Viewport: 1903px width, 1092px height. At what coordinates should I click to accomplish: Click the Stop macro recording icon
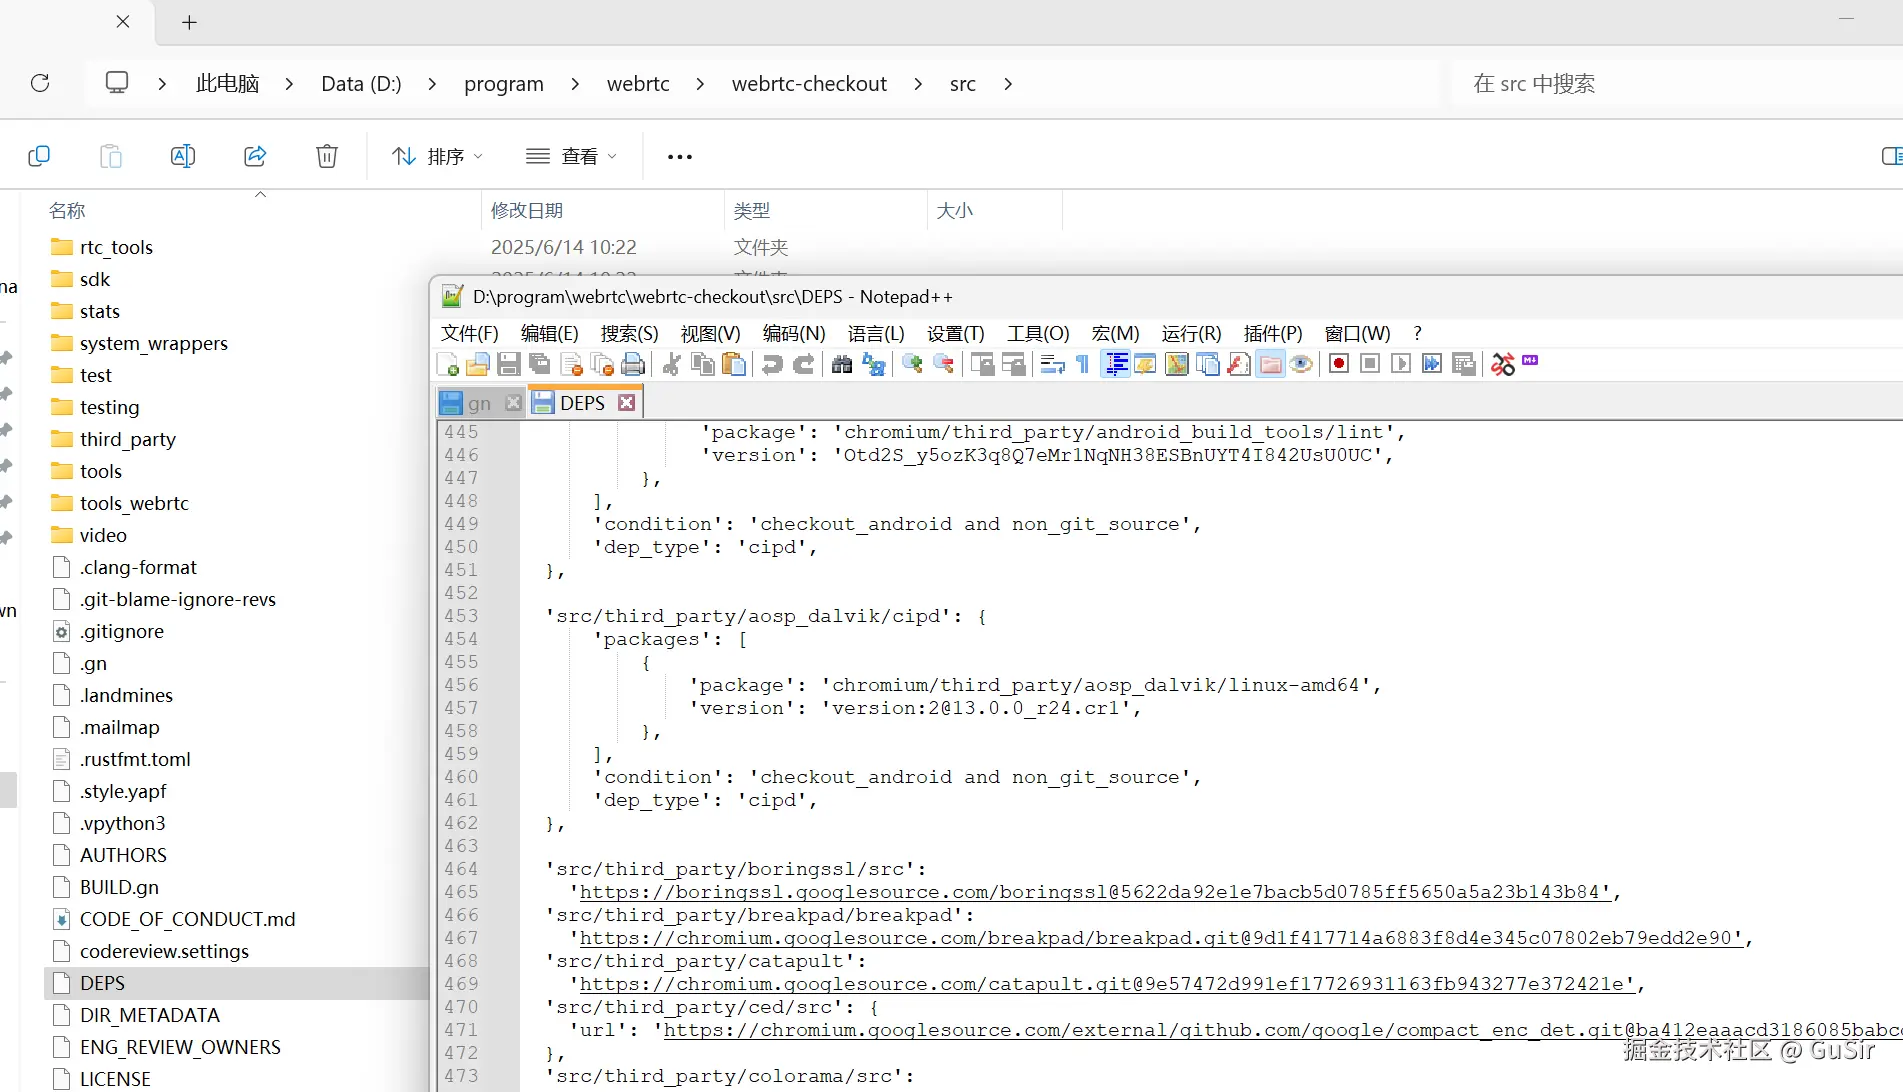point(1370,364)
